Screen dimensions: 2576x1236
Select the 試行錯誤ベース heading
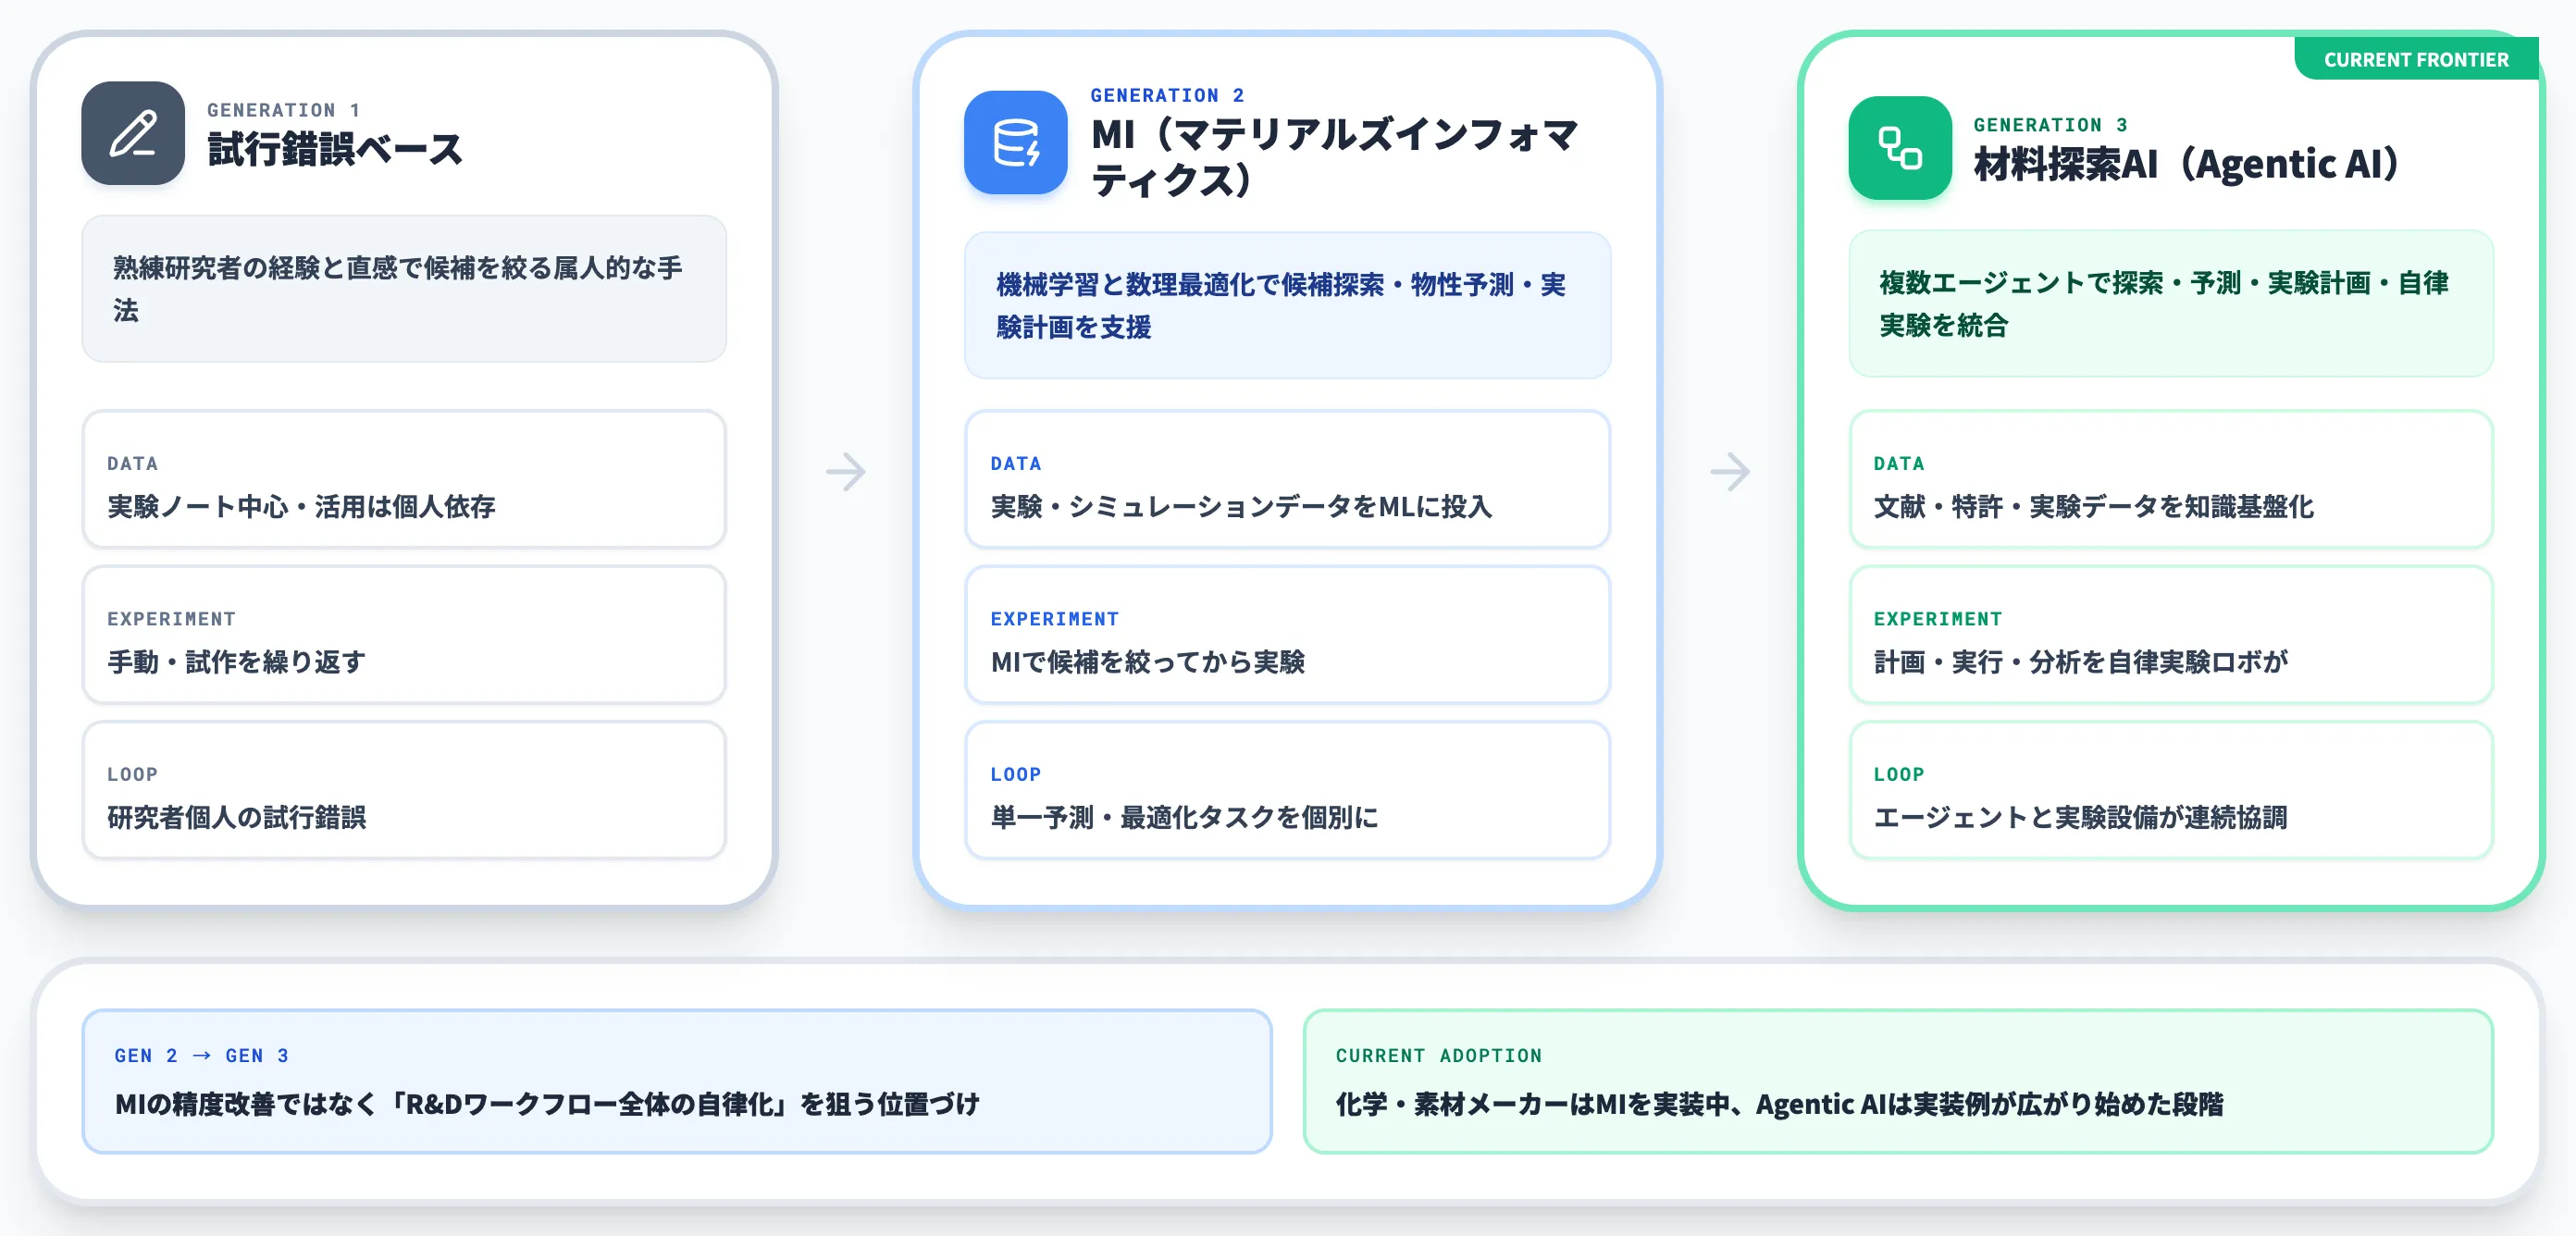335,150
